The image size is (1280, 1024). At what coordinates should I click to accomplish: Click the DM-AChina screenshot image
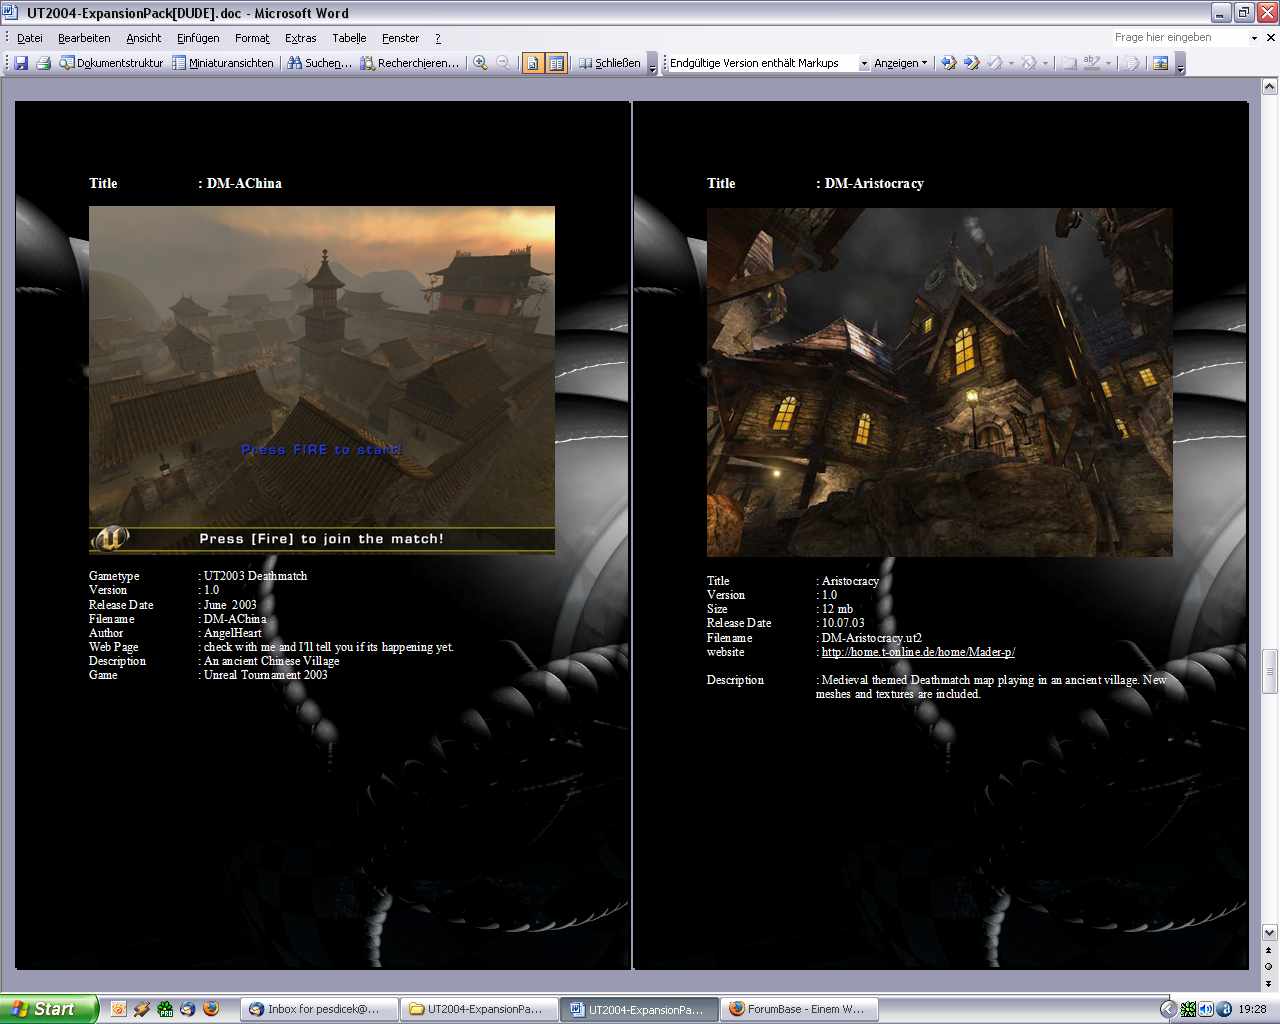coord(322,380)
